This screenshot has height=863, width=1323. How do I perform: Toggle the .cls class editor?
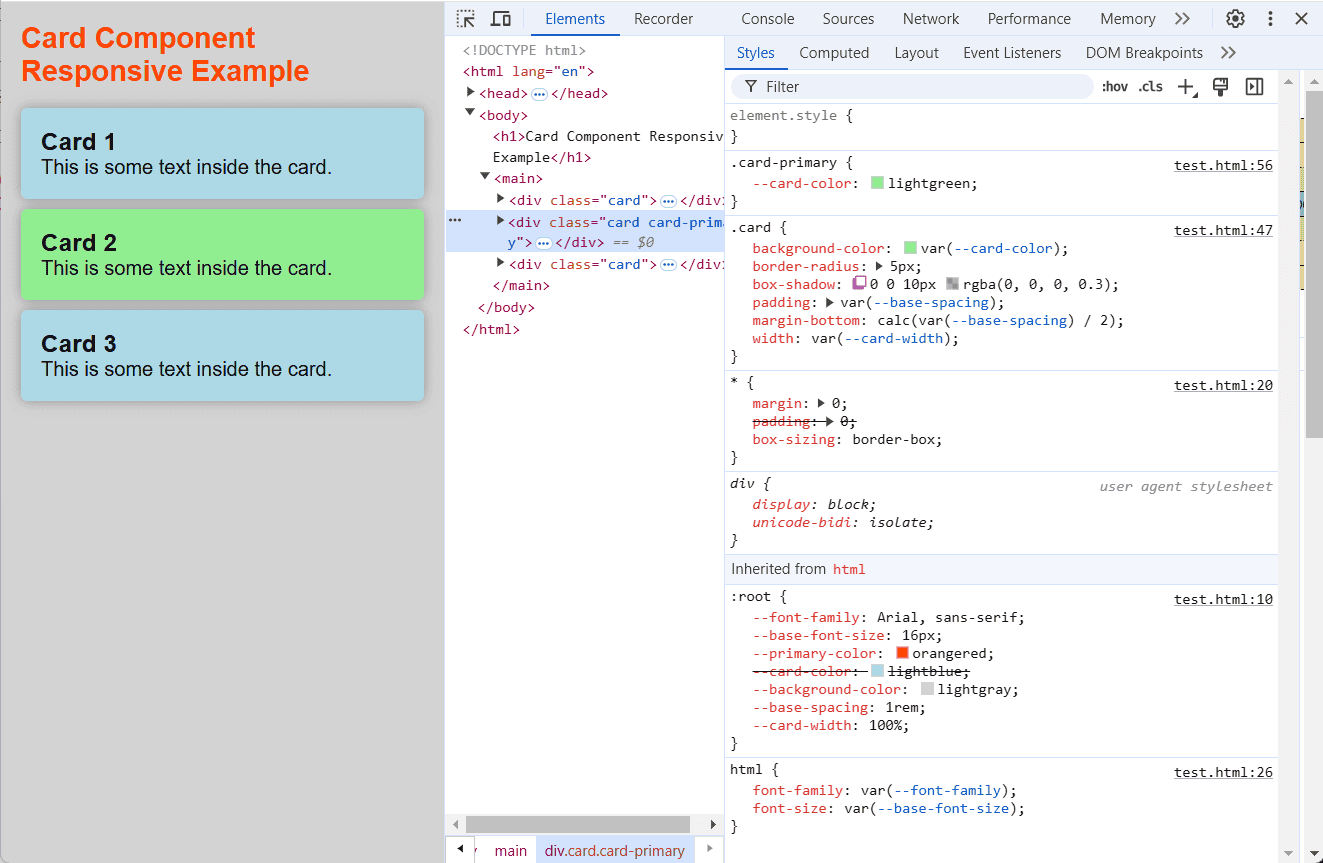1151,87
